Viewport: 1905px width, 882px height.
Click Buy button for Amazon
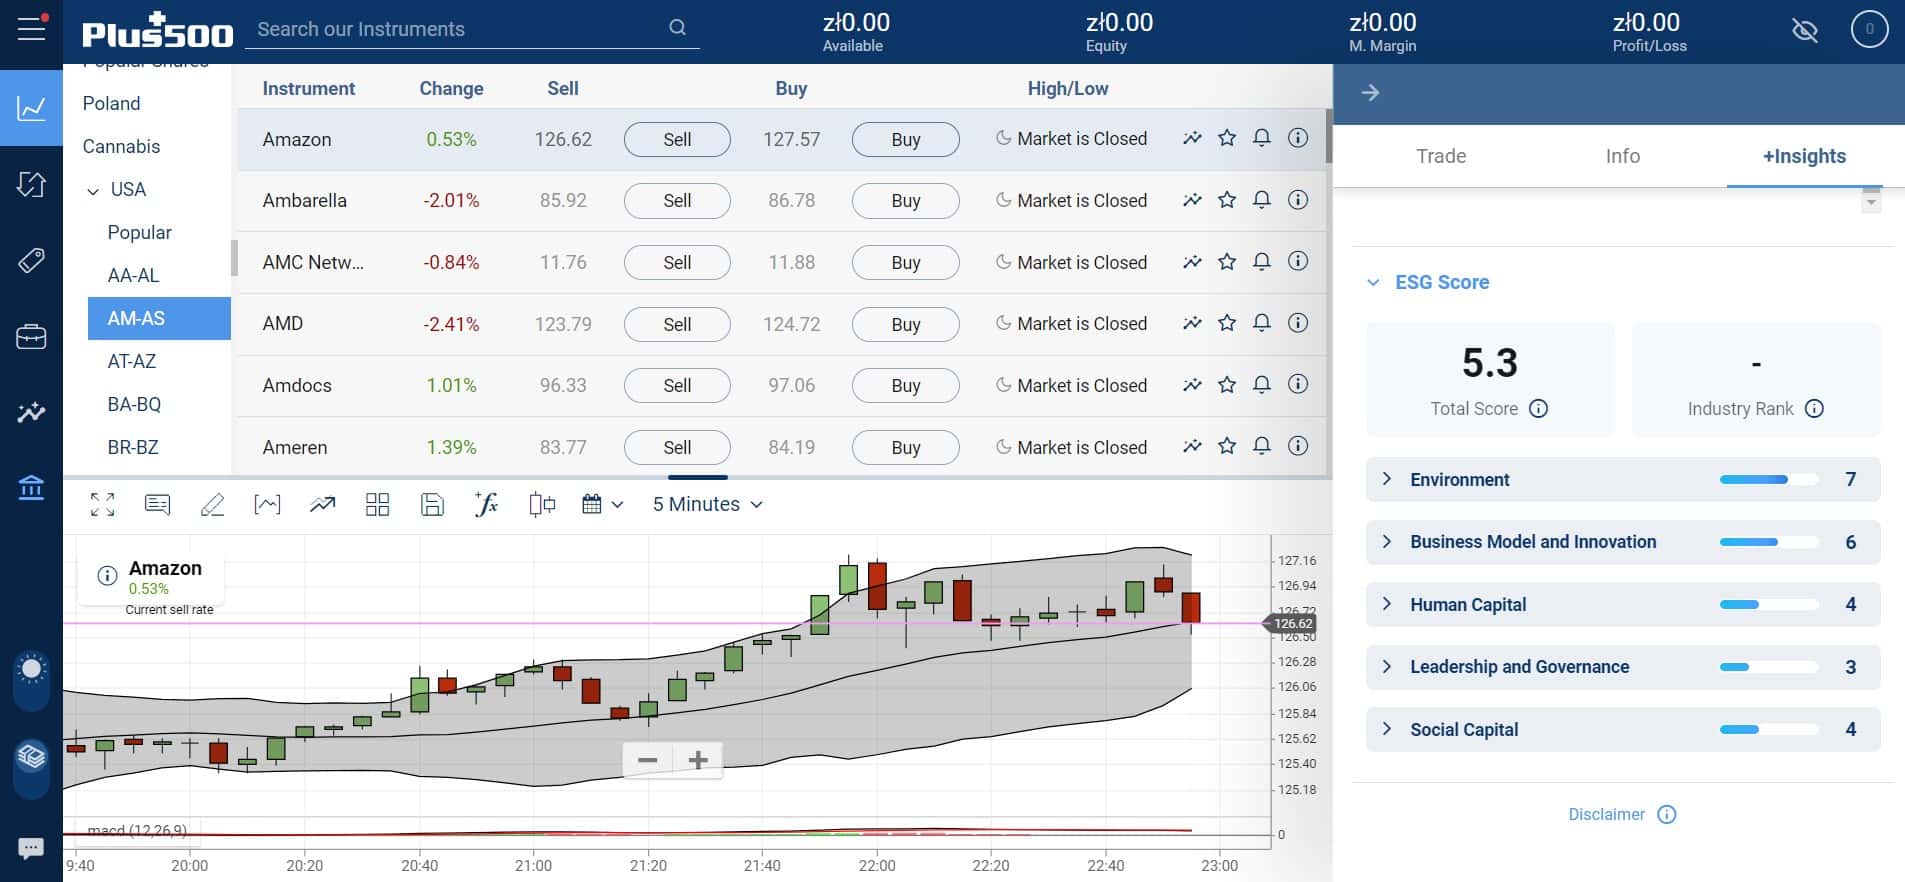point(905,139)
